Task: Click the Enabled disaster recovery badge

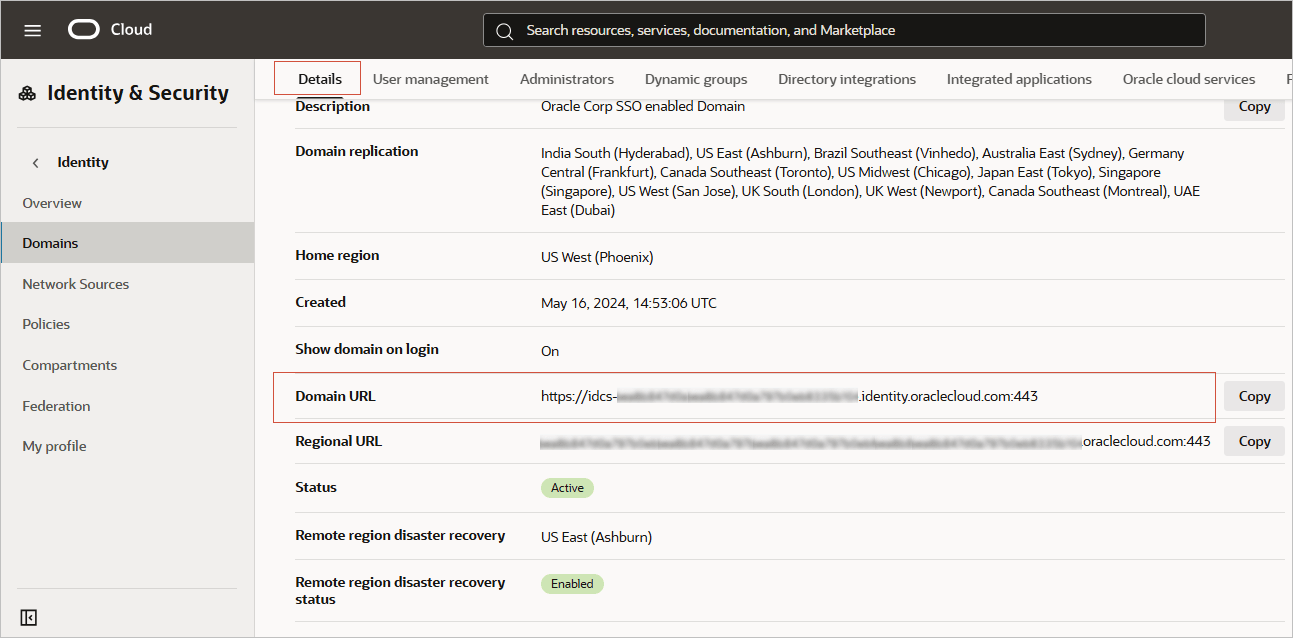Action: pos(572,584)
